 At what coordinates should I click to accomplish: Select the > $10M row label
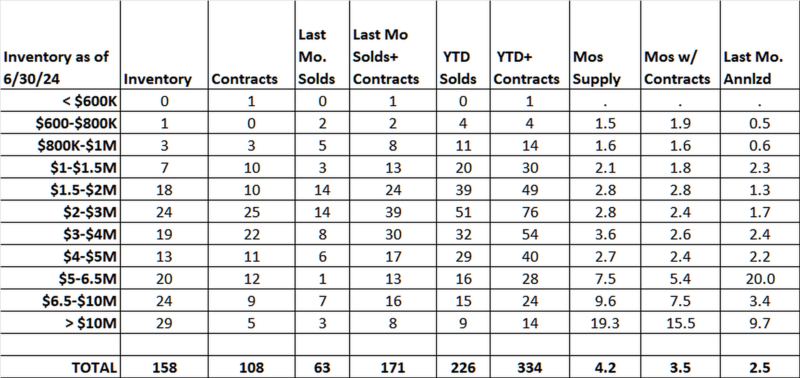89,322
